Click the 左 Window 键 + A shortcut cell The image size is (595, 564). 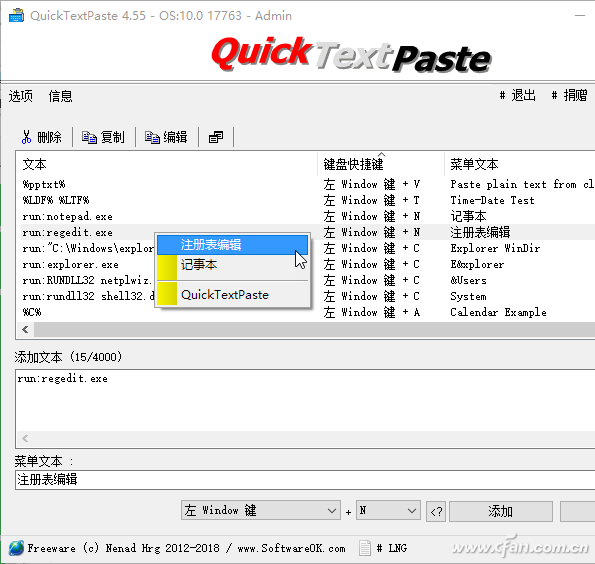[372, 312]
